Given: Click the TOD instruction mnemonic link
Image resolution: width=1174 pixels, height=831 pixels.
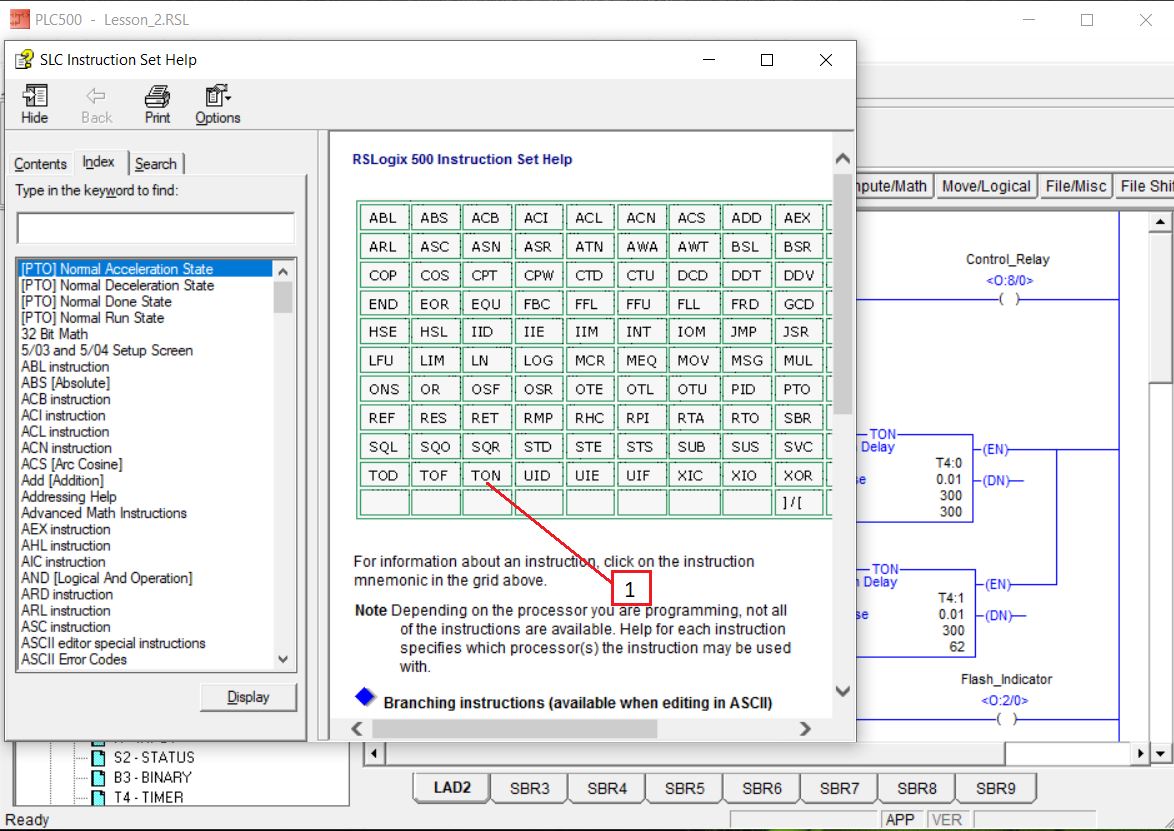Looking at the screenshot, I should (x=383, y=475).
